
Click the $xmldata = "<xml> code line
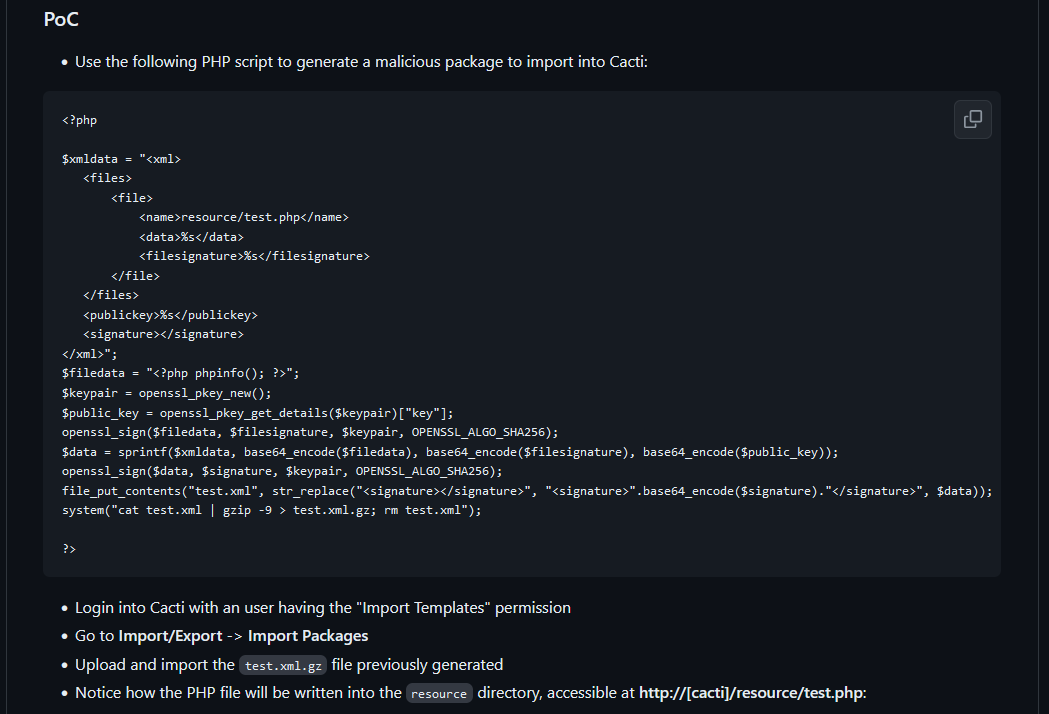tap(121, 159)
